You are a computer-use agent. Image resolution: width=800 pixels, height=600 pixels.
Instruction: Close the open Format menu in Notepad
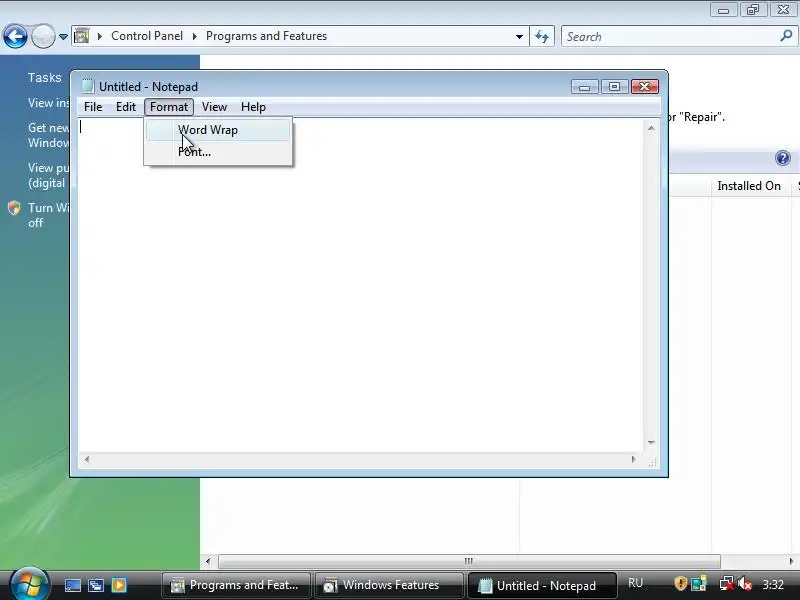[x=169, y=107]
